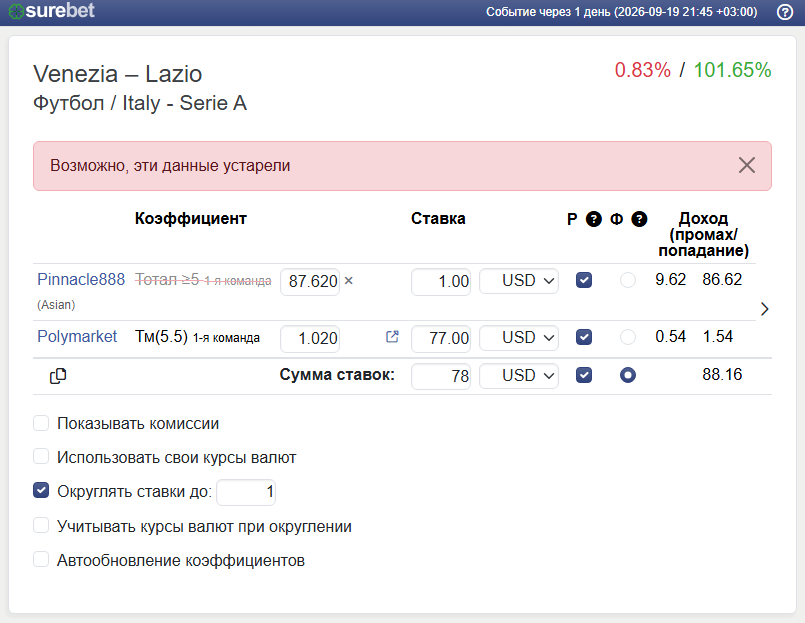The image size is (805, 623).
Task: Open Pinnacle888 row currency dropdown
Action: [519, 281]
